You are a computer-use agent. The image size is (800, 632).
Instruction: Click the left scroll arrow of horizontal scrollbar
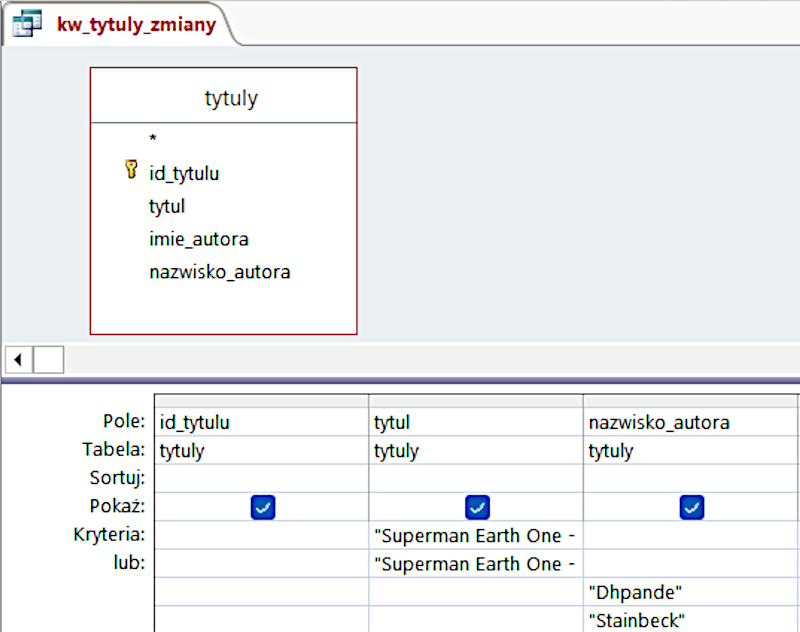(x=20, y=358)
